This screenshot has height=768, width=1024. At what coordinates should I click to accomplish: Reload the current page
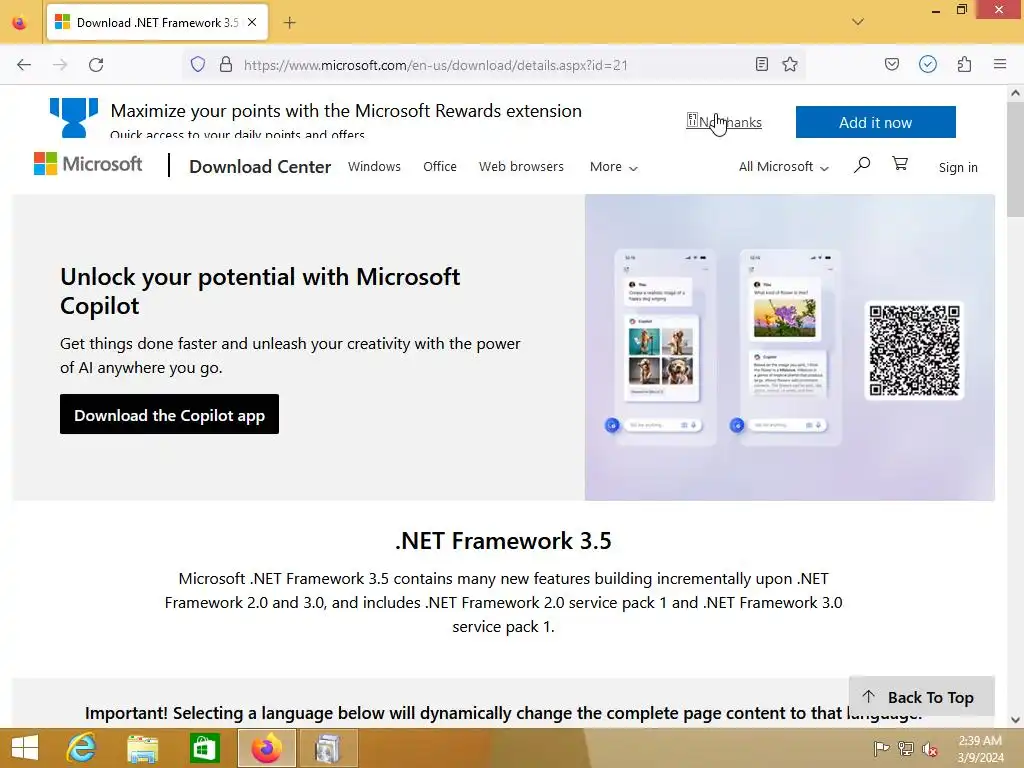(96, 65)
